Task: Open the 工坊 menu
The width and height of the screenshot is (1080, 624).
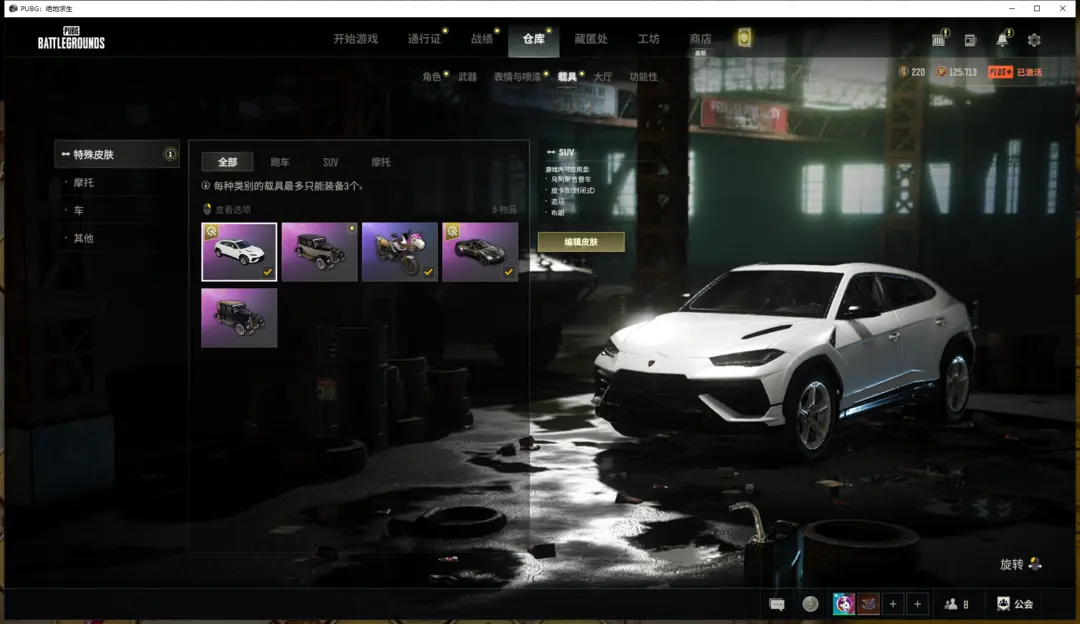Action: (x=648, y=39)
